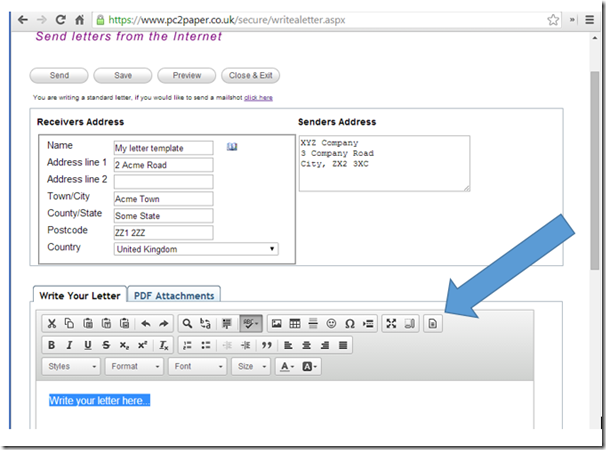Image resolution: width=606 pixels, height=450 pixels.
Task: Click the Preview button
Action: tap(187, 75)
